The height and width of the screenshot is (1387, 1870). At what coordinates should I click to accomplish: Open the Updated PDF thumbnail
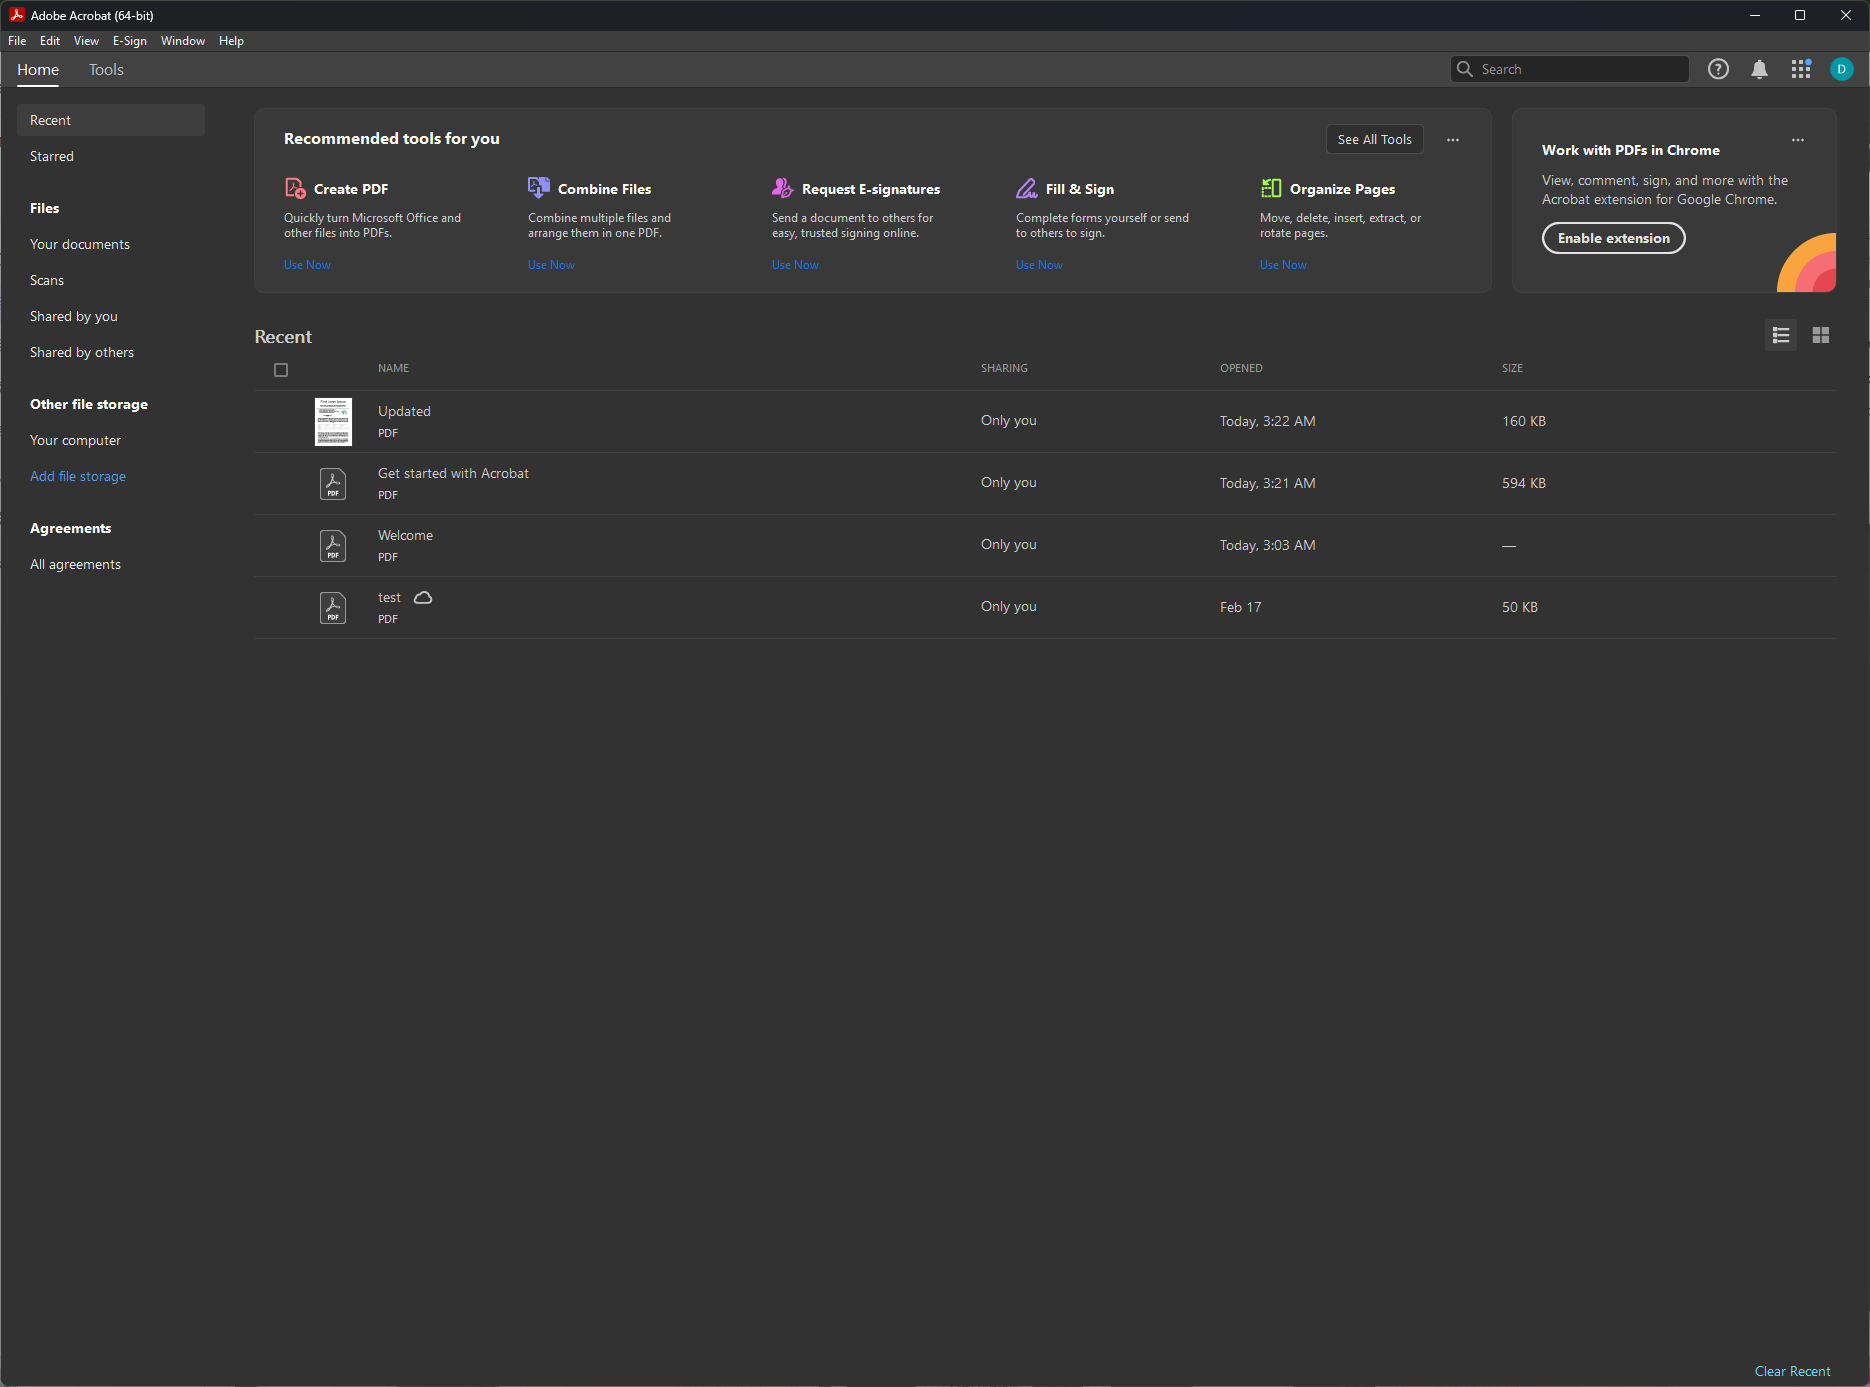[x=333, y=421]
